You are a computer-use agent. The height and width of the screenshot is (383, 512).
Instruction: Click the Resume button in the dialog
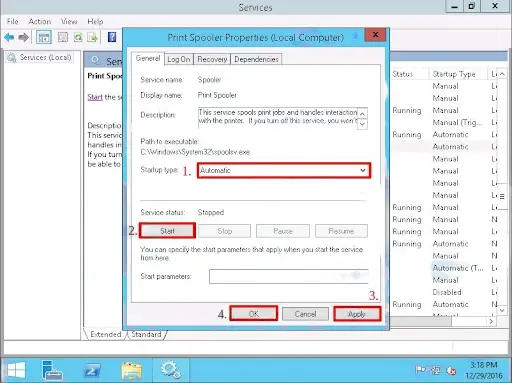click(341, 231)
